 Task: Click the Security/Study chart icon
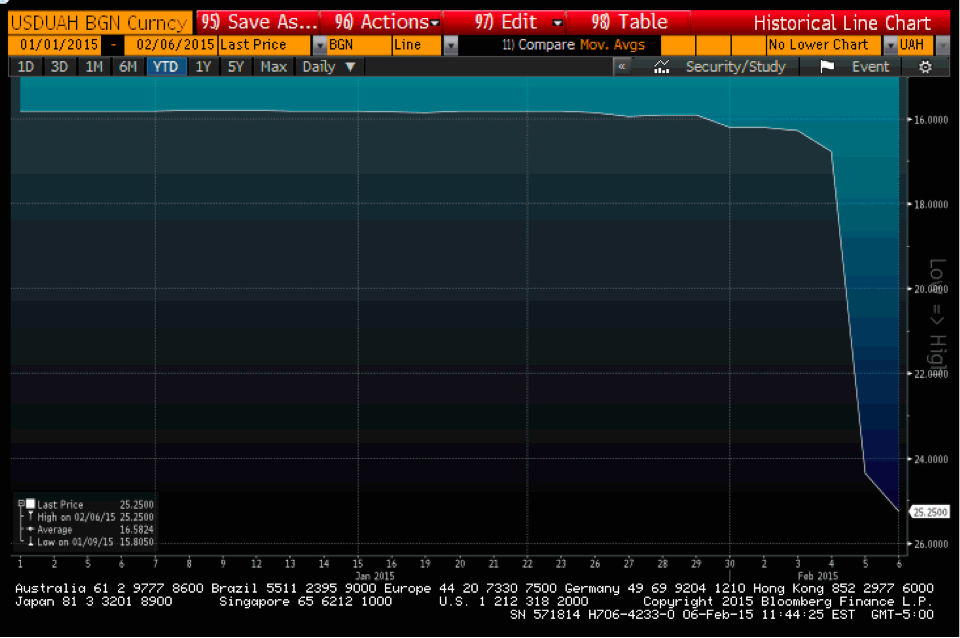click(x=661, y=67)
